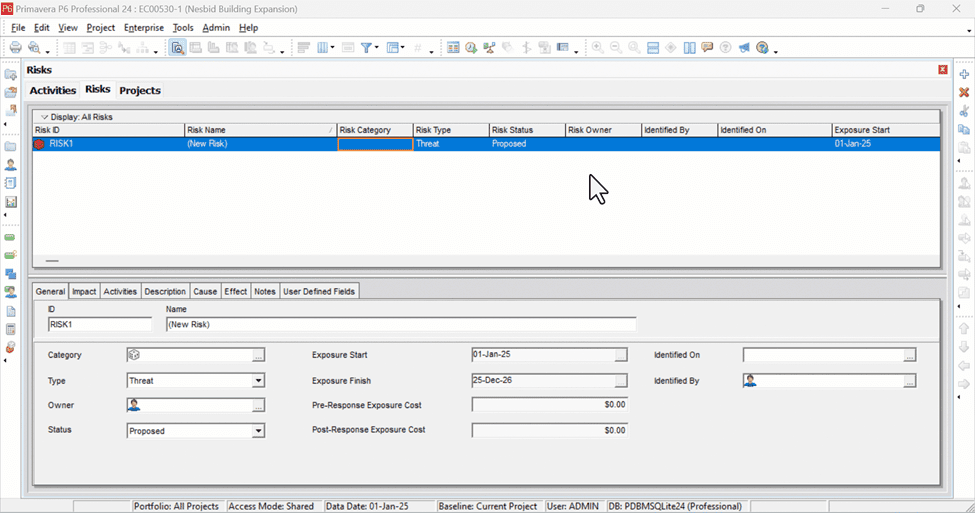Open the User Defined Fields tab

(319, 291)
